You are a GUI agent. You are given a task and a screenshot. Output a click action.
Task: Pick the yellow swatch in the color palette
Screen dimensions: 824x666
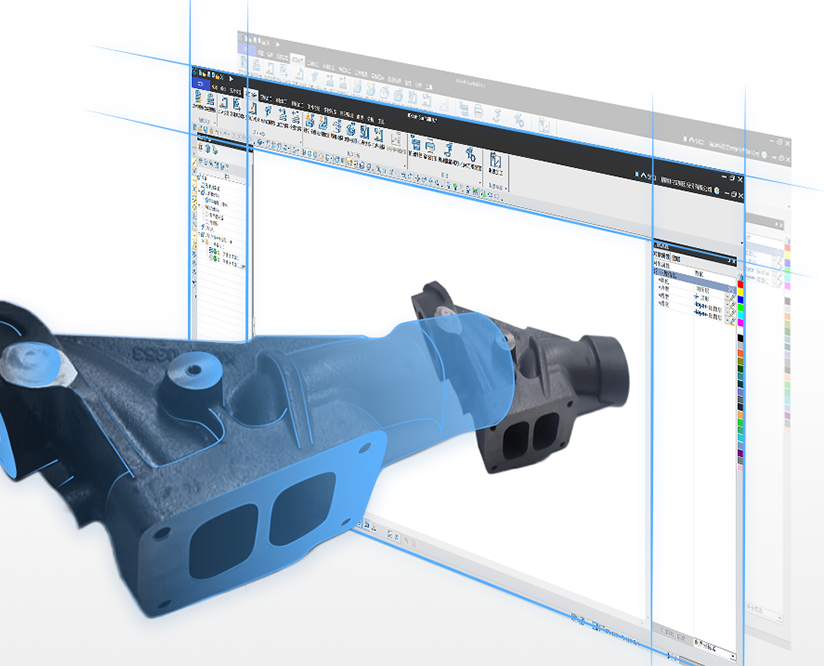click(x=740, y=292)
